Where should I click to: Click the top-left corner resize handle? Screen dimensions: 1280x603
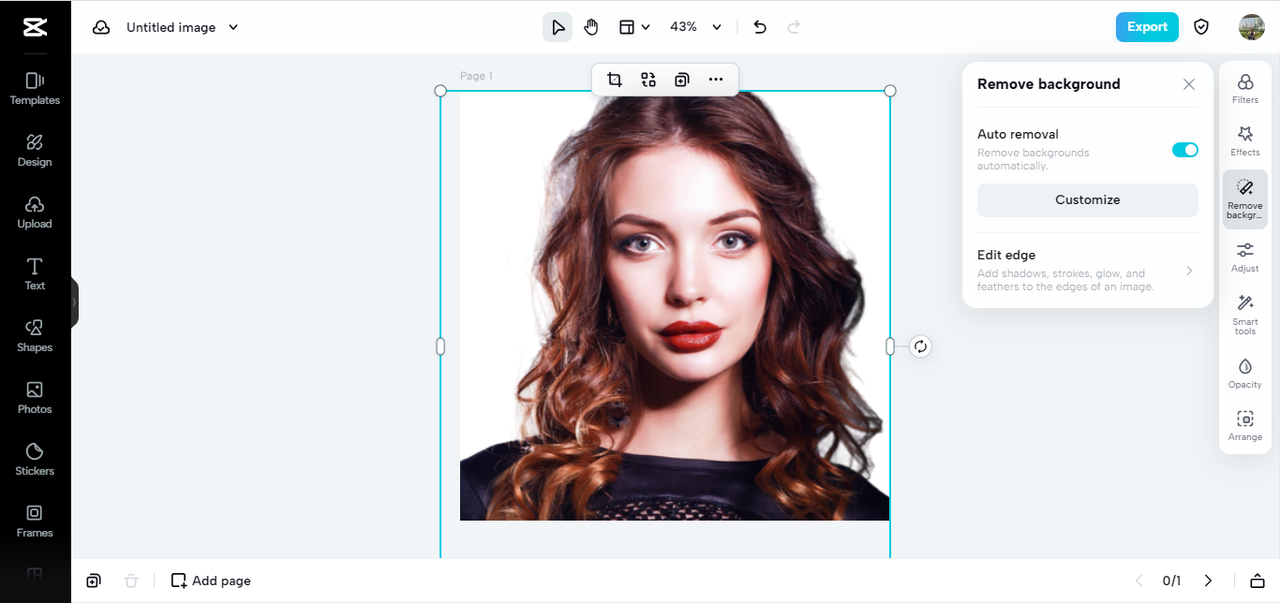(x=440, y=90)
